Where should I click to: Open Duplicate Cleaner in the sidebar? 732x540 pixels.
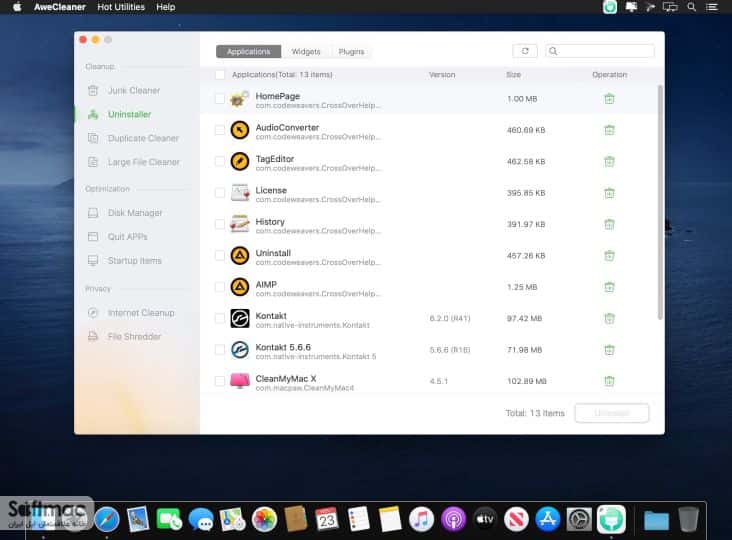click(134, 138)
